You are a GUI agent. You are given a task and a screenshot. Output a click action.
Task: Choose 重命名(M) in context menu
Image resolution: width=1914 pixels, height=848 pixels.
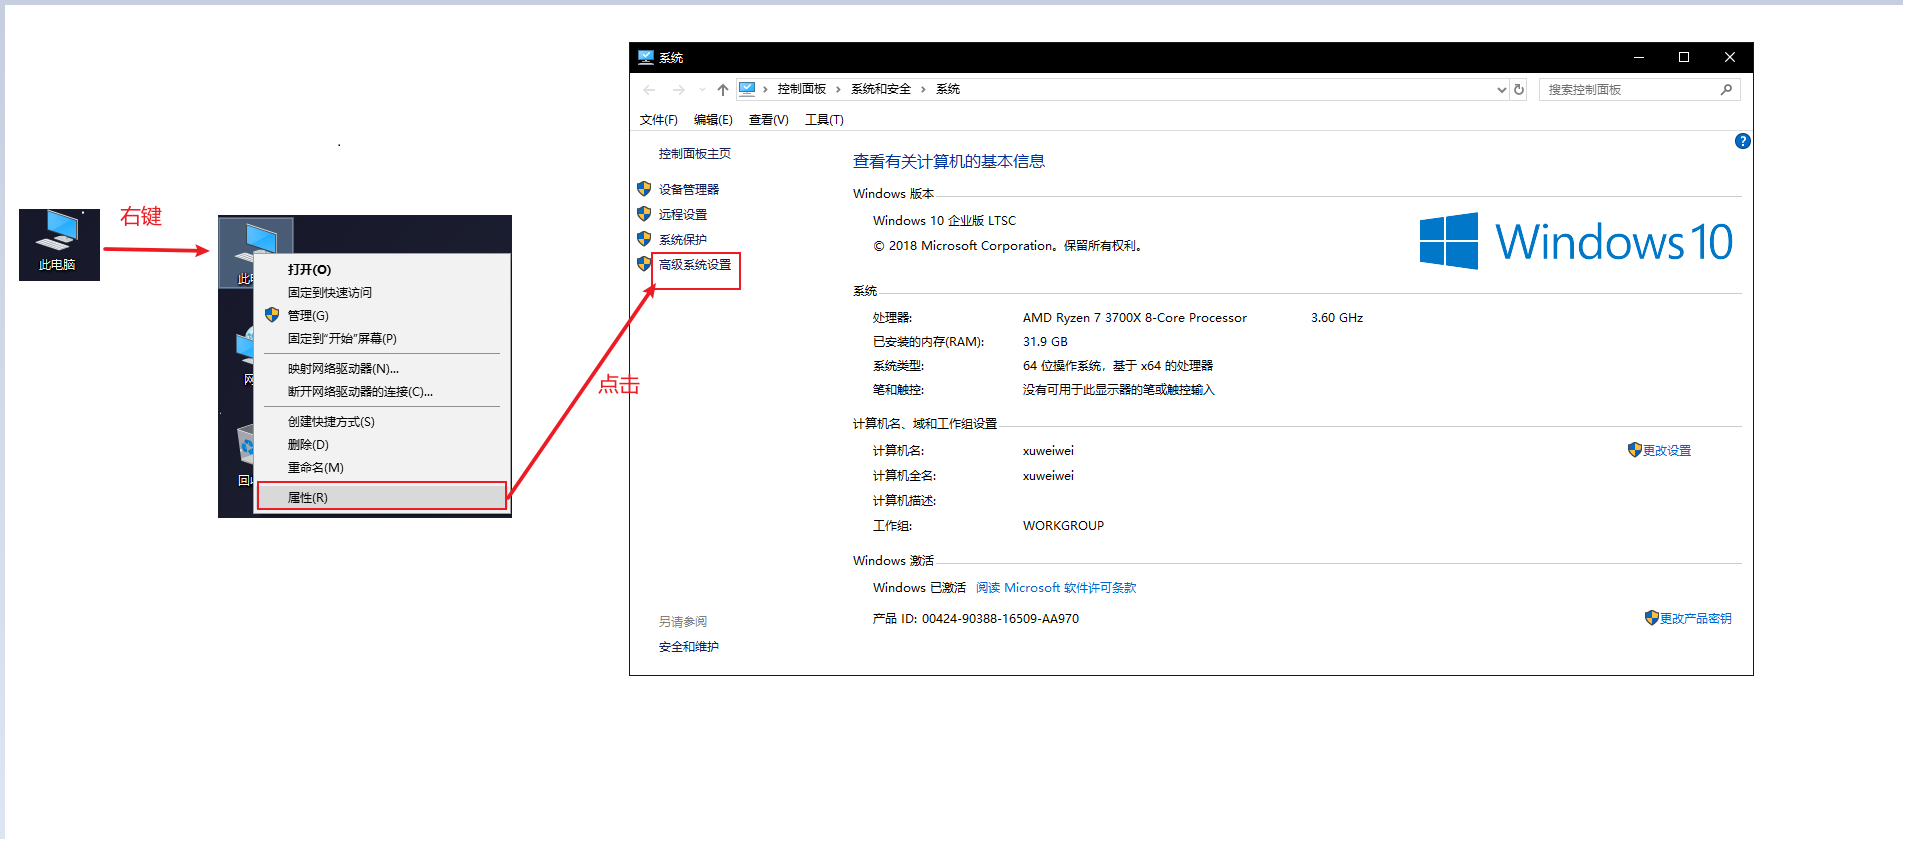pos(382,467)
